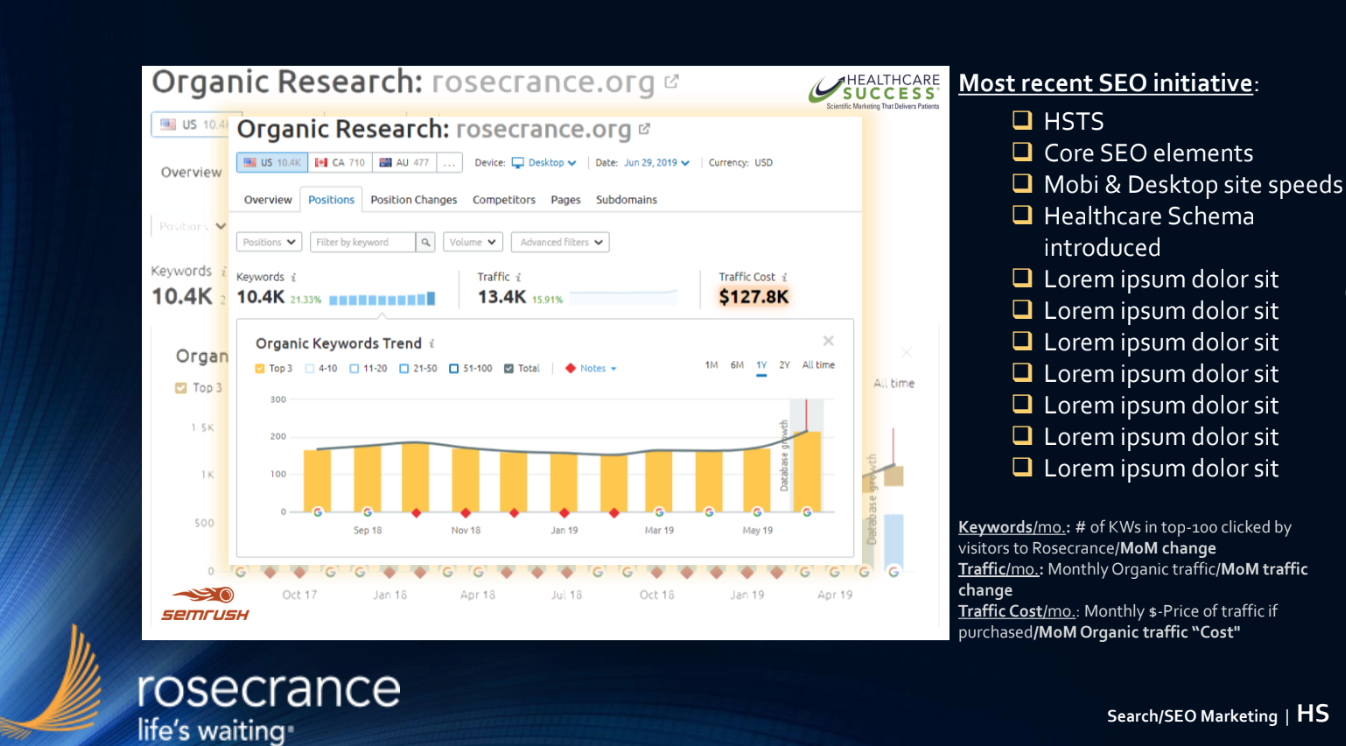Image resolution: width=1346 pixels, height=746 pixels.
Task: Click info icon next to Traffic label
Action: click(519, 277)
